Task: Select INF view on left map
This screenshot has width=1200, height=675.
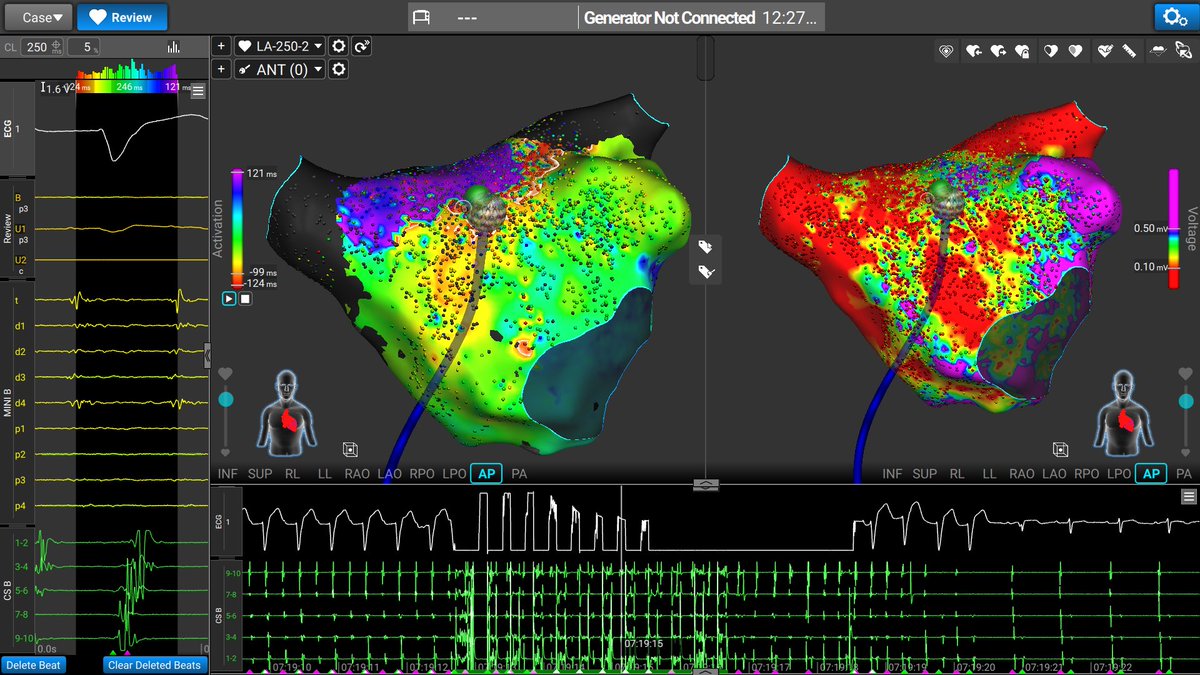Action: pyautogui.click(x=230, y=473)
